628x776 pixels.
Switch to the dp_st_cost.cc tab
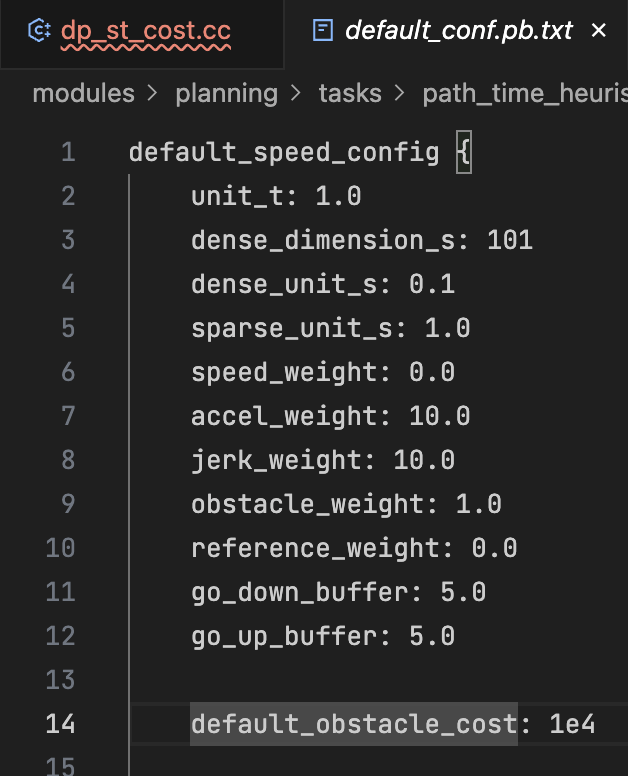point(145,31)
